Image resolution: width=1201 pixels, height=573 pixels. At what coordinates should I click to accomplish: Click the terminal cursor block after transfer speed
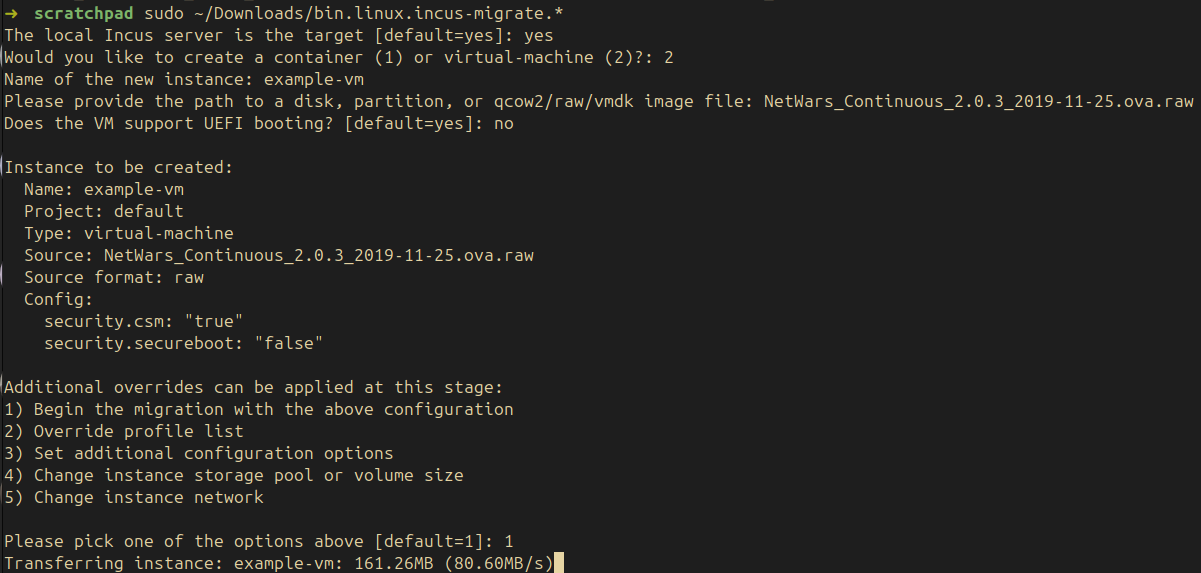click(560, 563)
